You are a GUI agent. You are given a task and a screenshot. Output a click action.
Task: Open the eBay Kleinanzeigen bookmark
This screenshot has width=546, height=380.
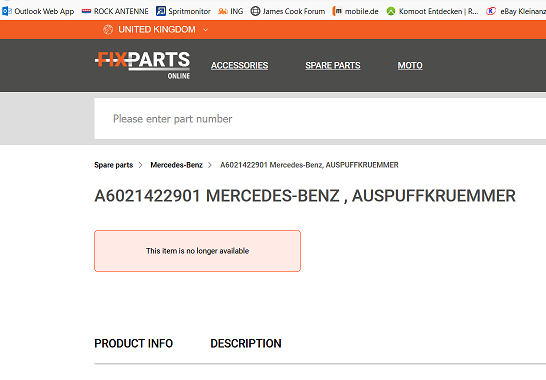pos(516,11)
